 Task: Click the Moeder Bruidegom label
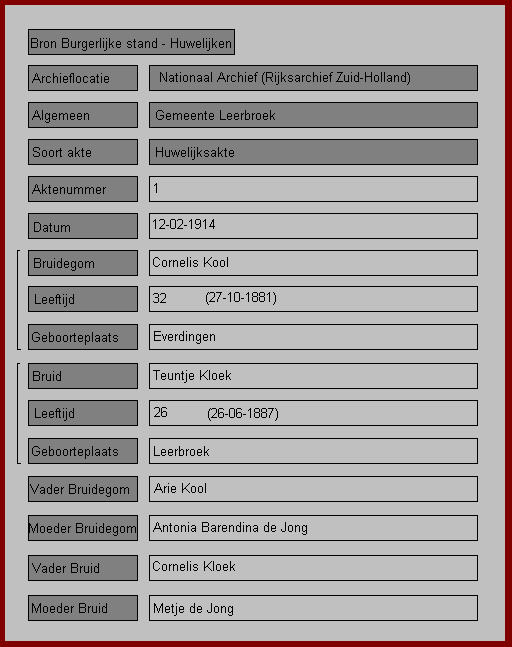point(83,528)
